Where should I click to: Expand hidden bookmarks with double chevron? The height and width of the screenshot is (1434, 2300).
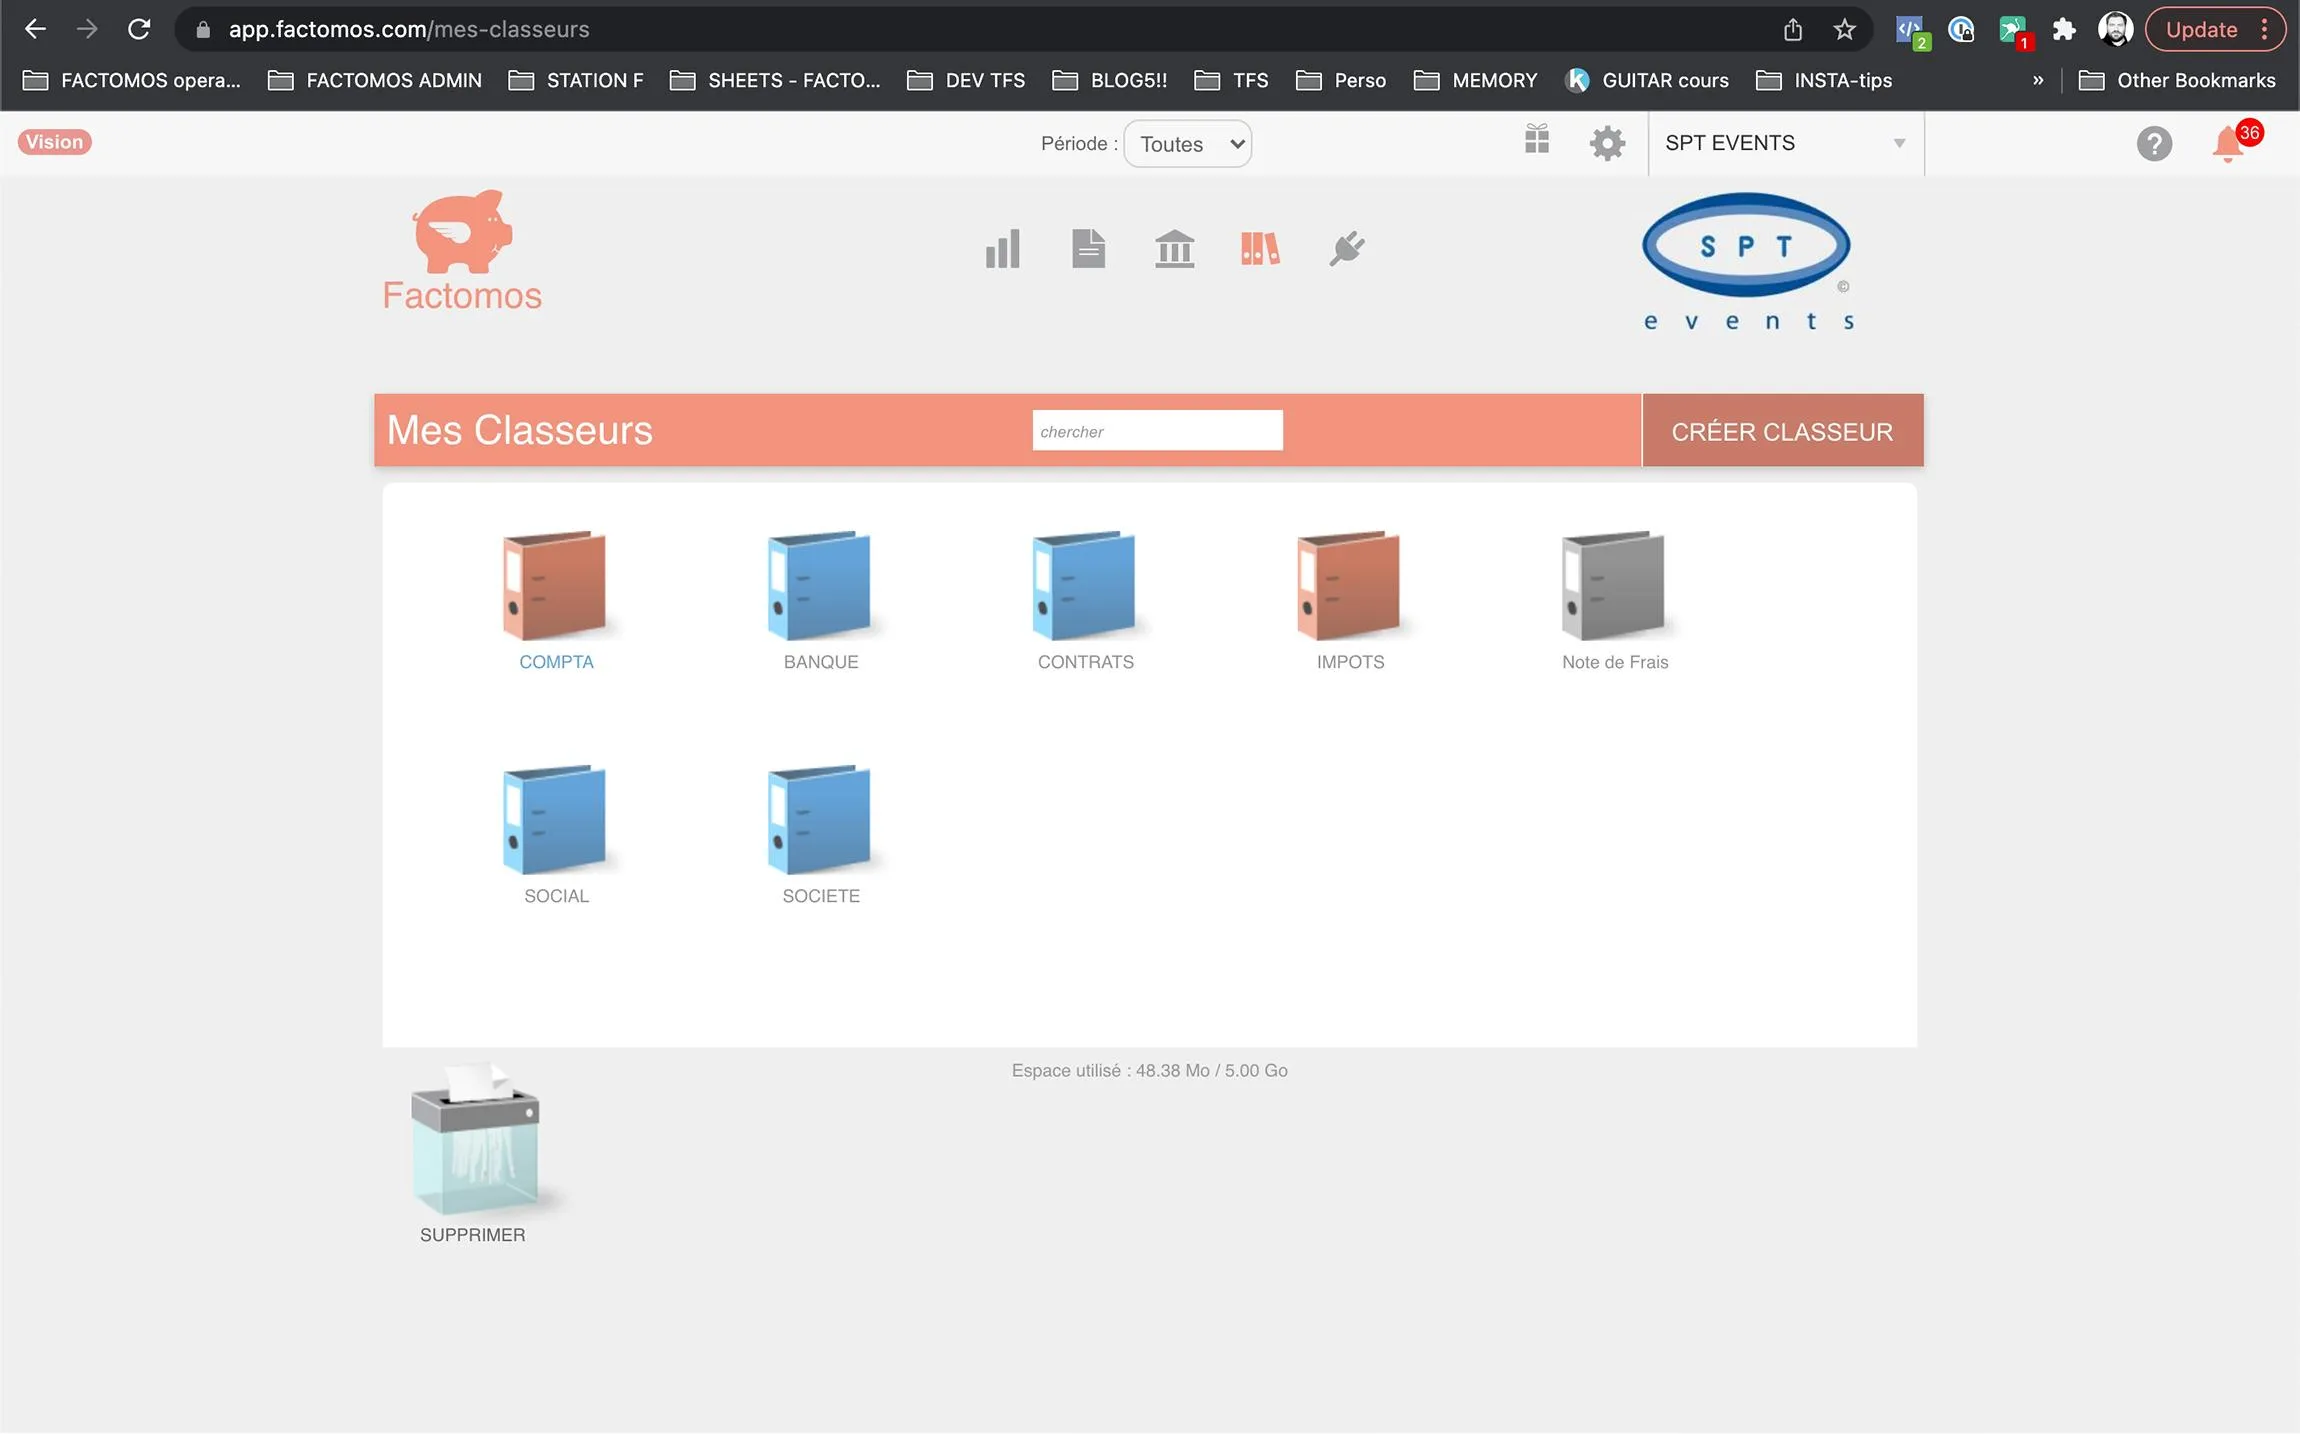coord(2038,80)
